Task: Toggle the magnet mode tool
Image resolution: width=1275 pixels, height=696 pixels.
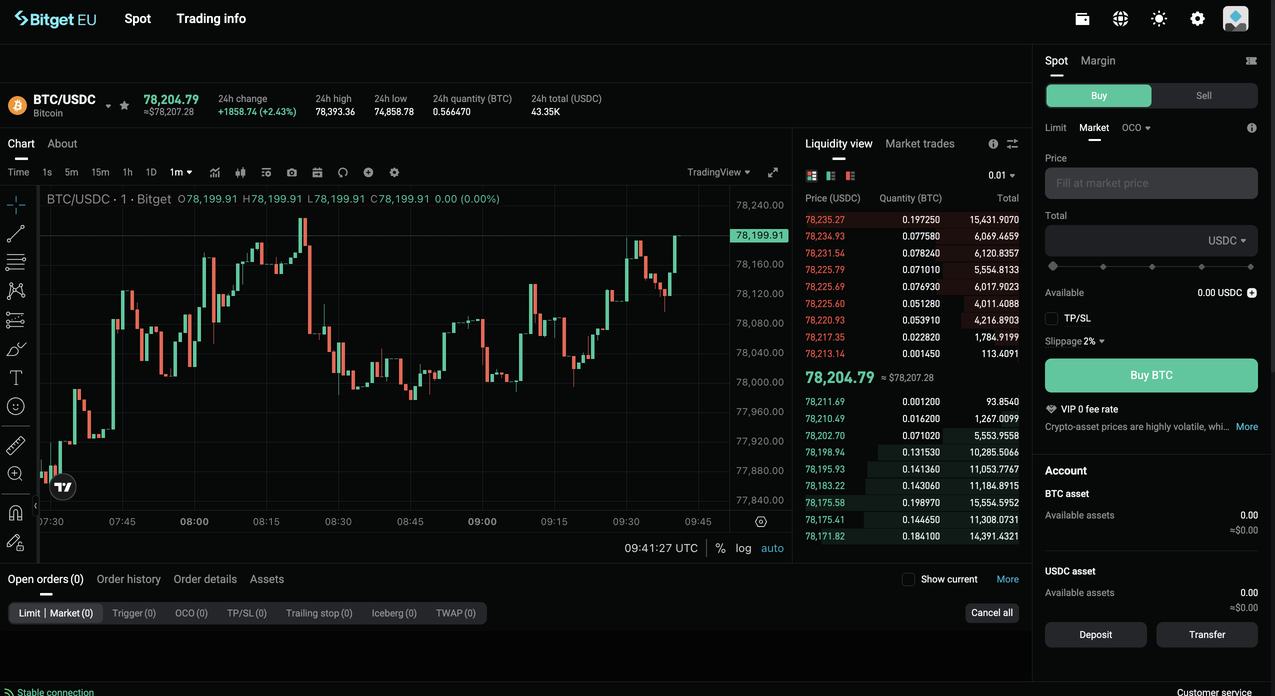Action: [x=16, y=513]
